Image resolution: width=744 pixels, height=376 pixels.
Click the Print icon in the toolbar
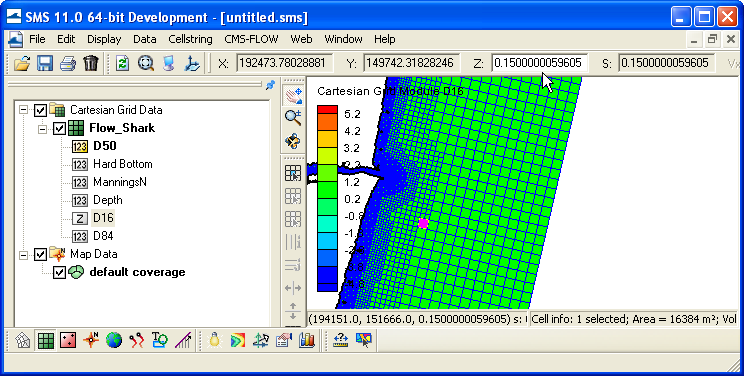coord(68,63)
